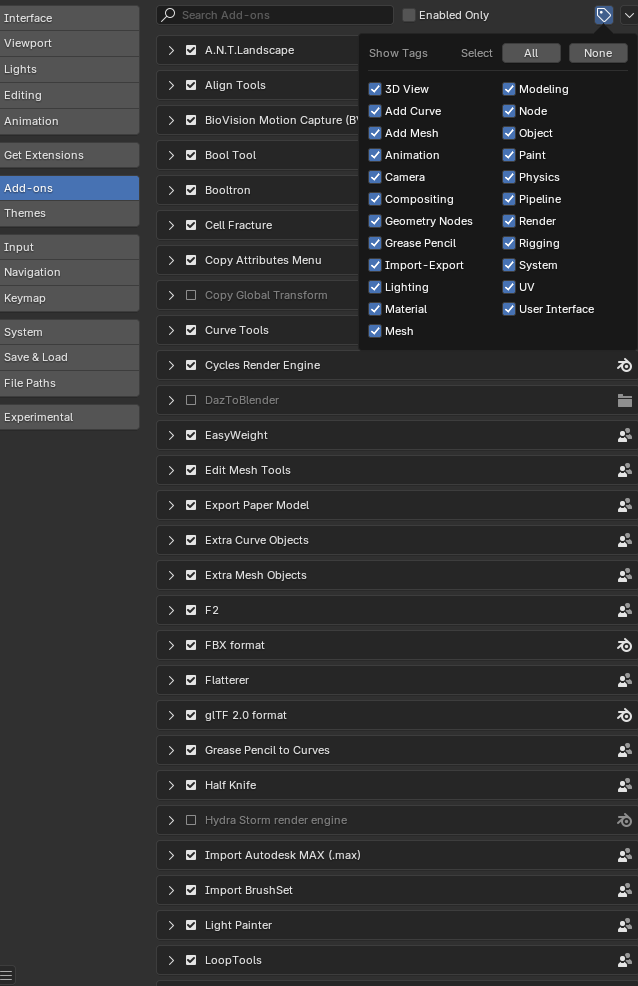Open the hamburger menu at bottom left
The image size is (638, 986).
point(6,976)
